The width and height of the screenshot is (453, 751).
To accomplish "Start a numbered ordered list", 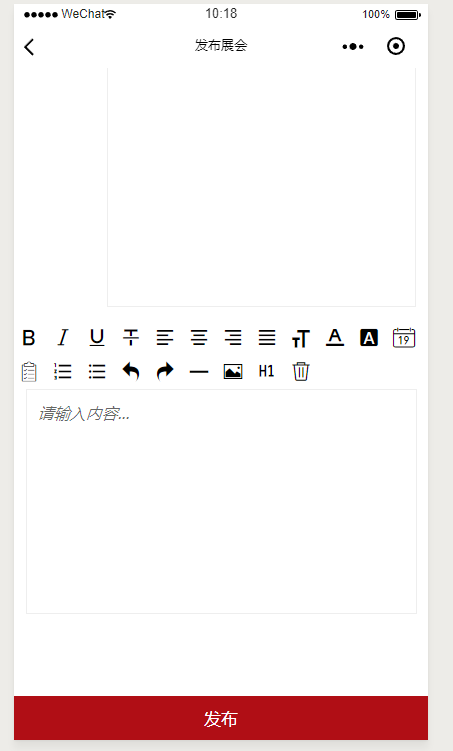I will coord(63,372).
